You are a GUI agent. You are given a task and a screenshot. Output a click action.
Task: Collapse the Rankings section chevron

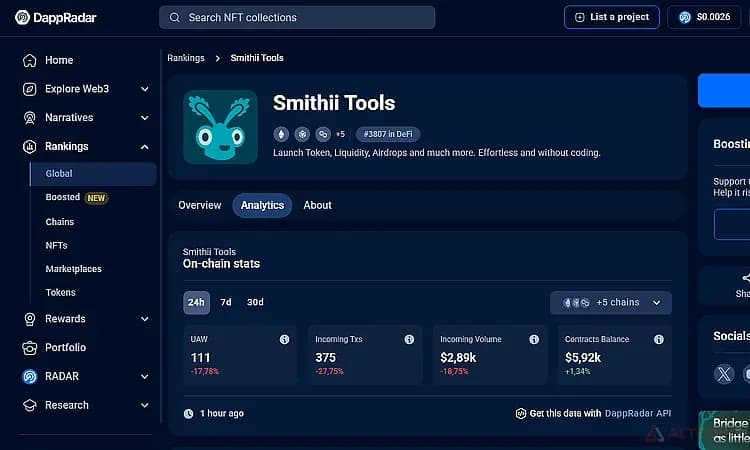pos(144,147)
